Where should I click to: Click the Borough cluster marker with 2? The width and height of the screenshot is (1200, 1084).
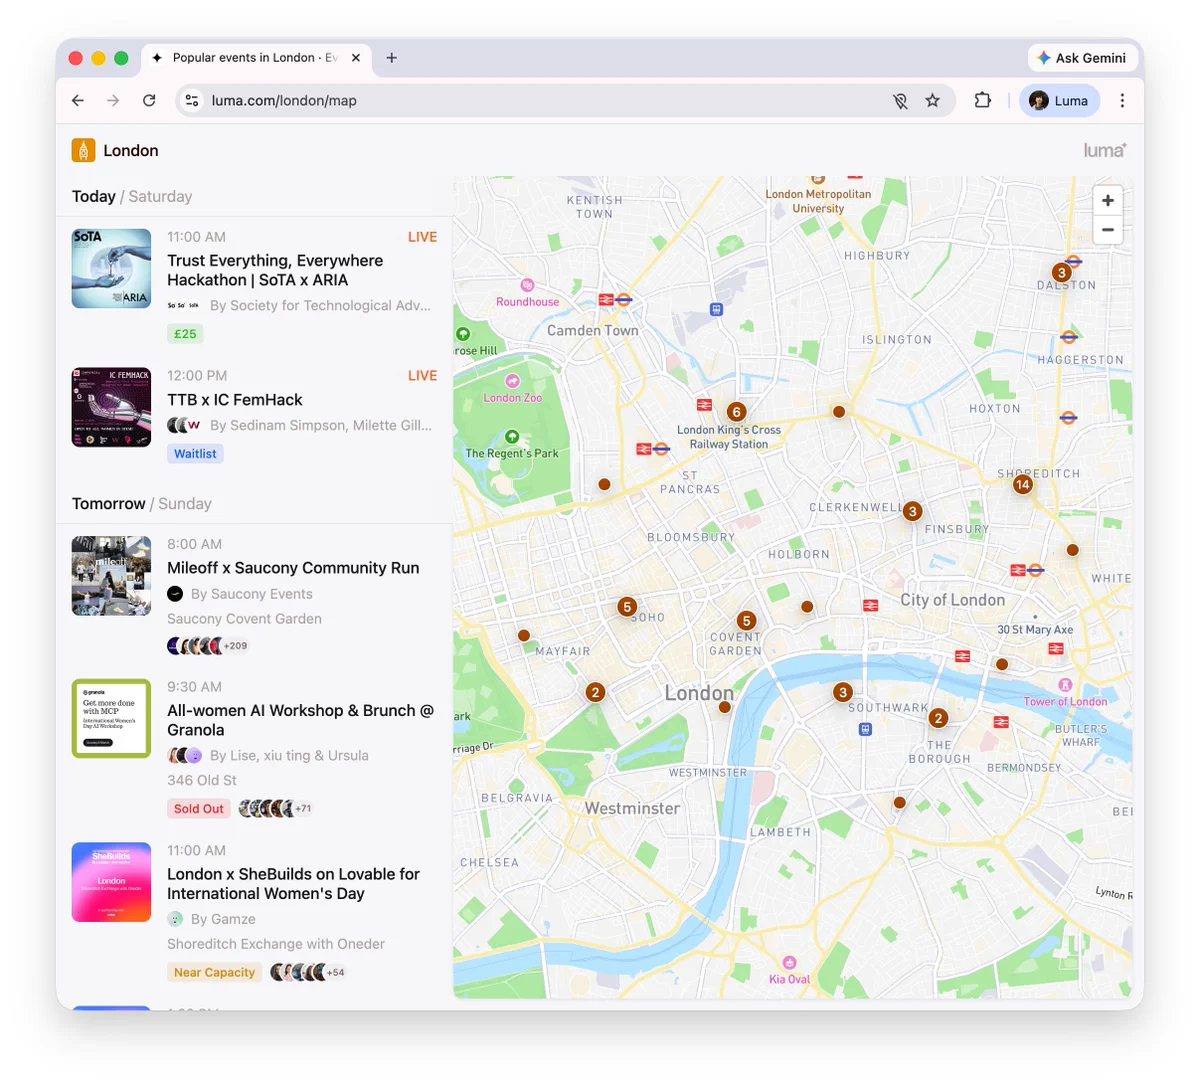[x=938, y=718]
